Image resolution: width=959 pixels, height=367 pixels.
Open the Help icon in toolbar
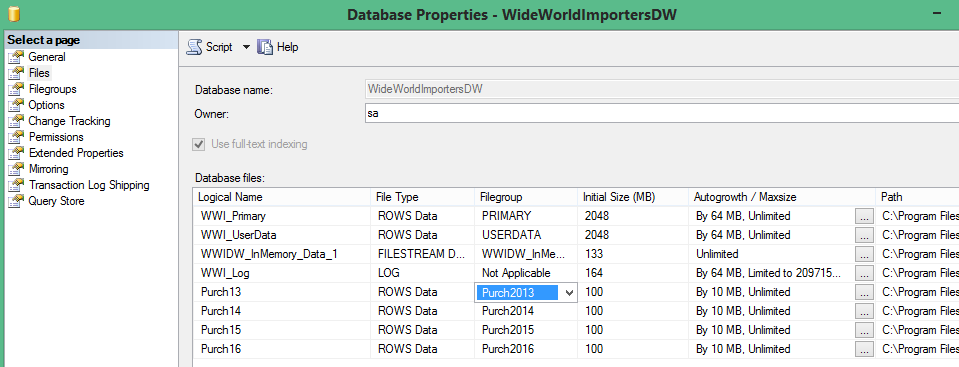(264, 47)
